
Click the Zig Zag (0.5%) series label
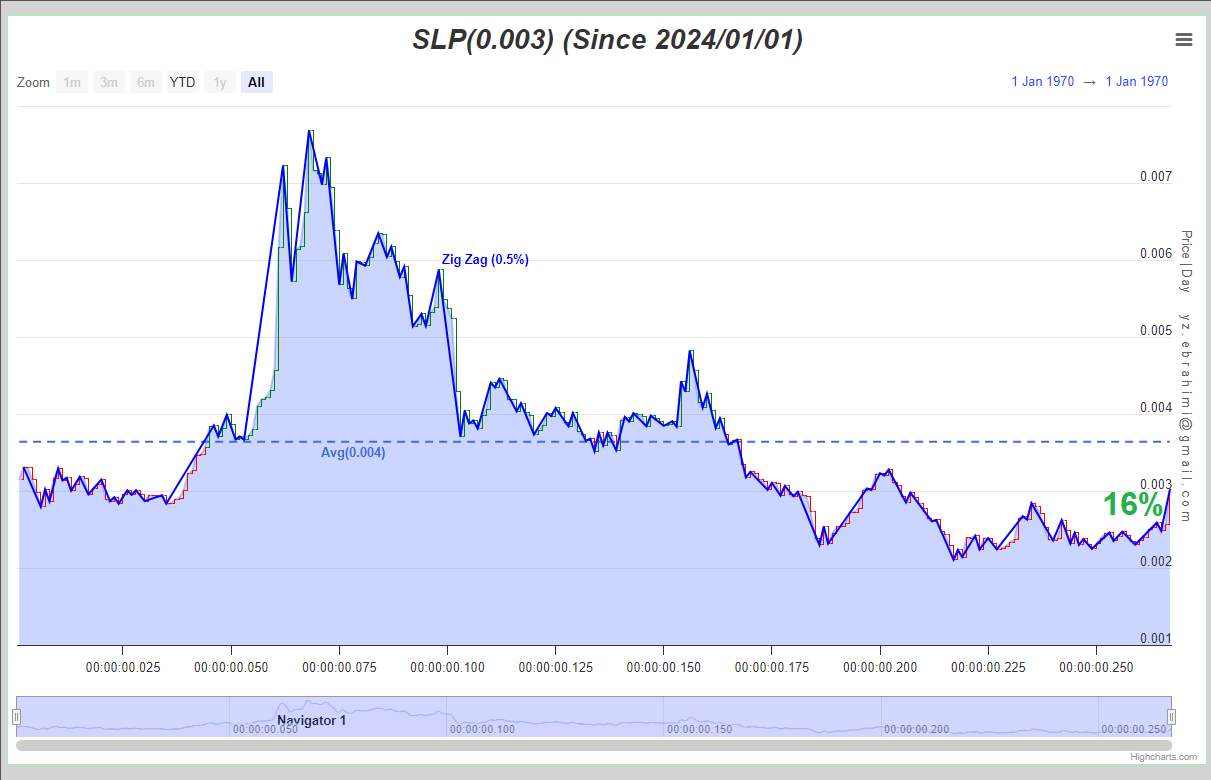click(485, 260)
